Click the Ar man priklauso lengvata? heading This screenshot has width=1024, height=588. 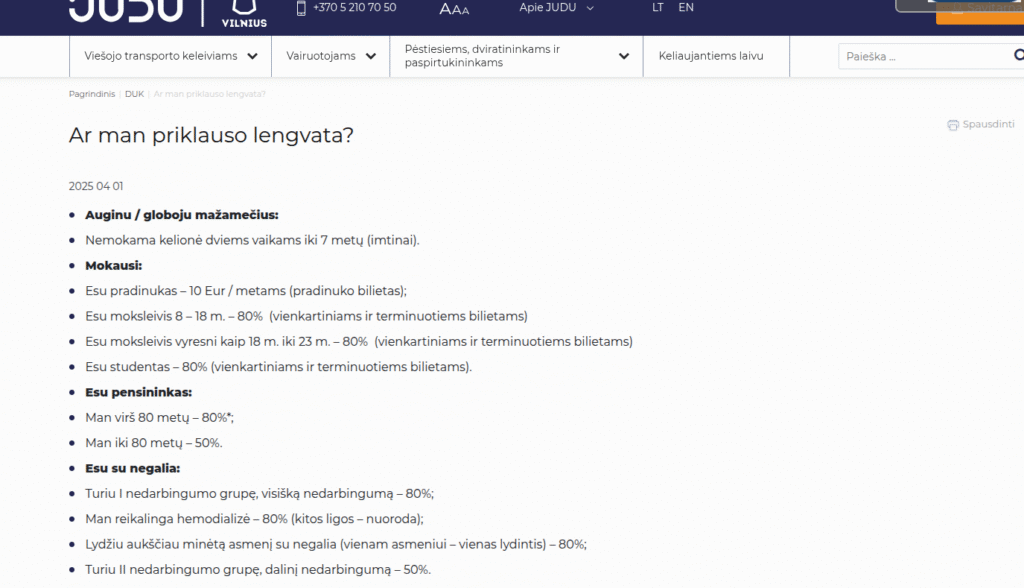coord(211,135)
